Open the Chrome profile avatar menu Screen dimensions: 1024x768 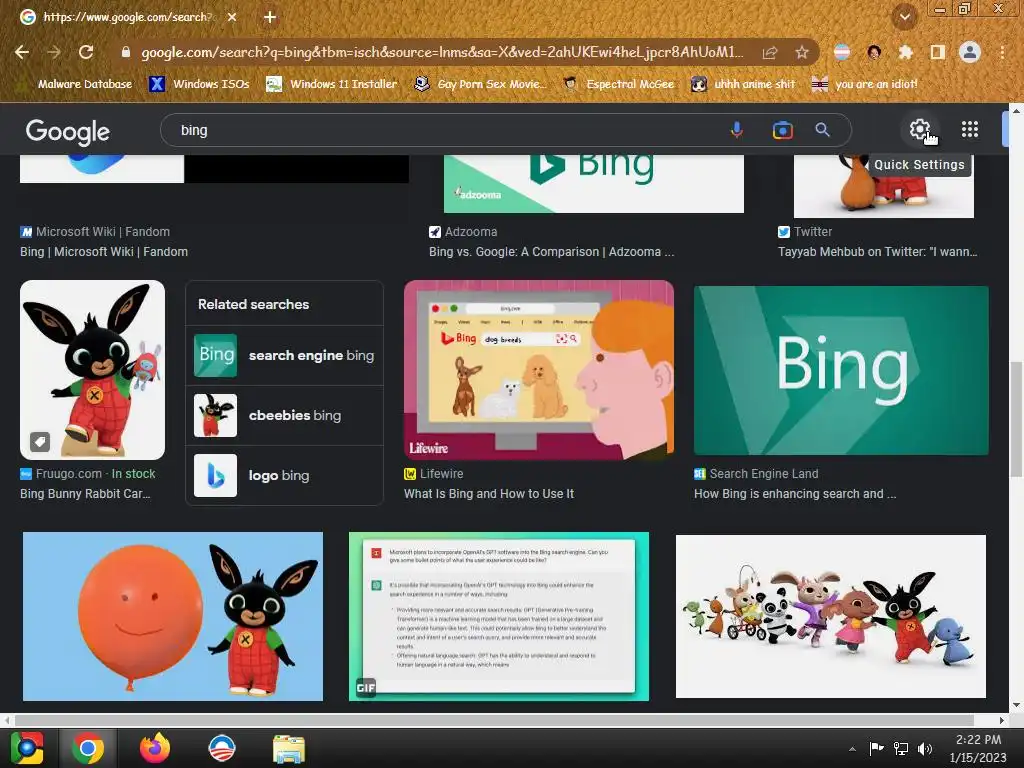coord(969,52)
